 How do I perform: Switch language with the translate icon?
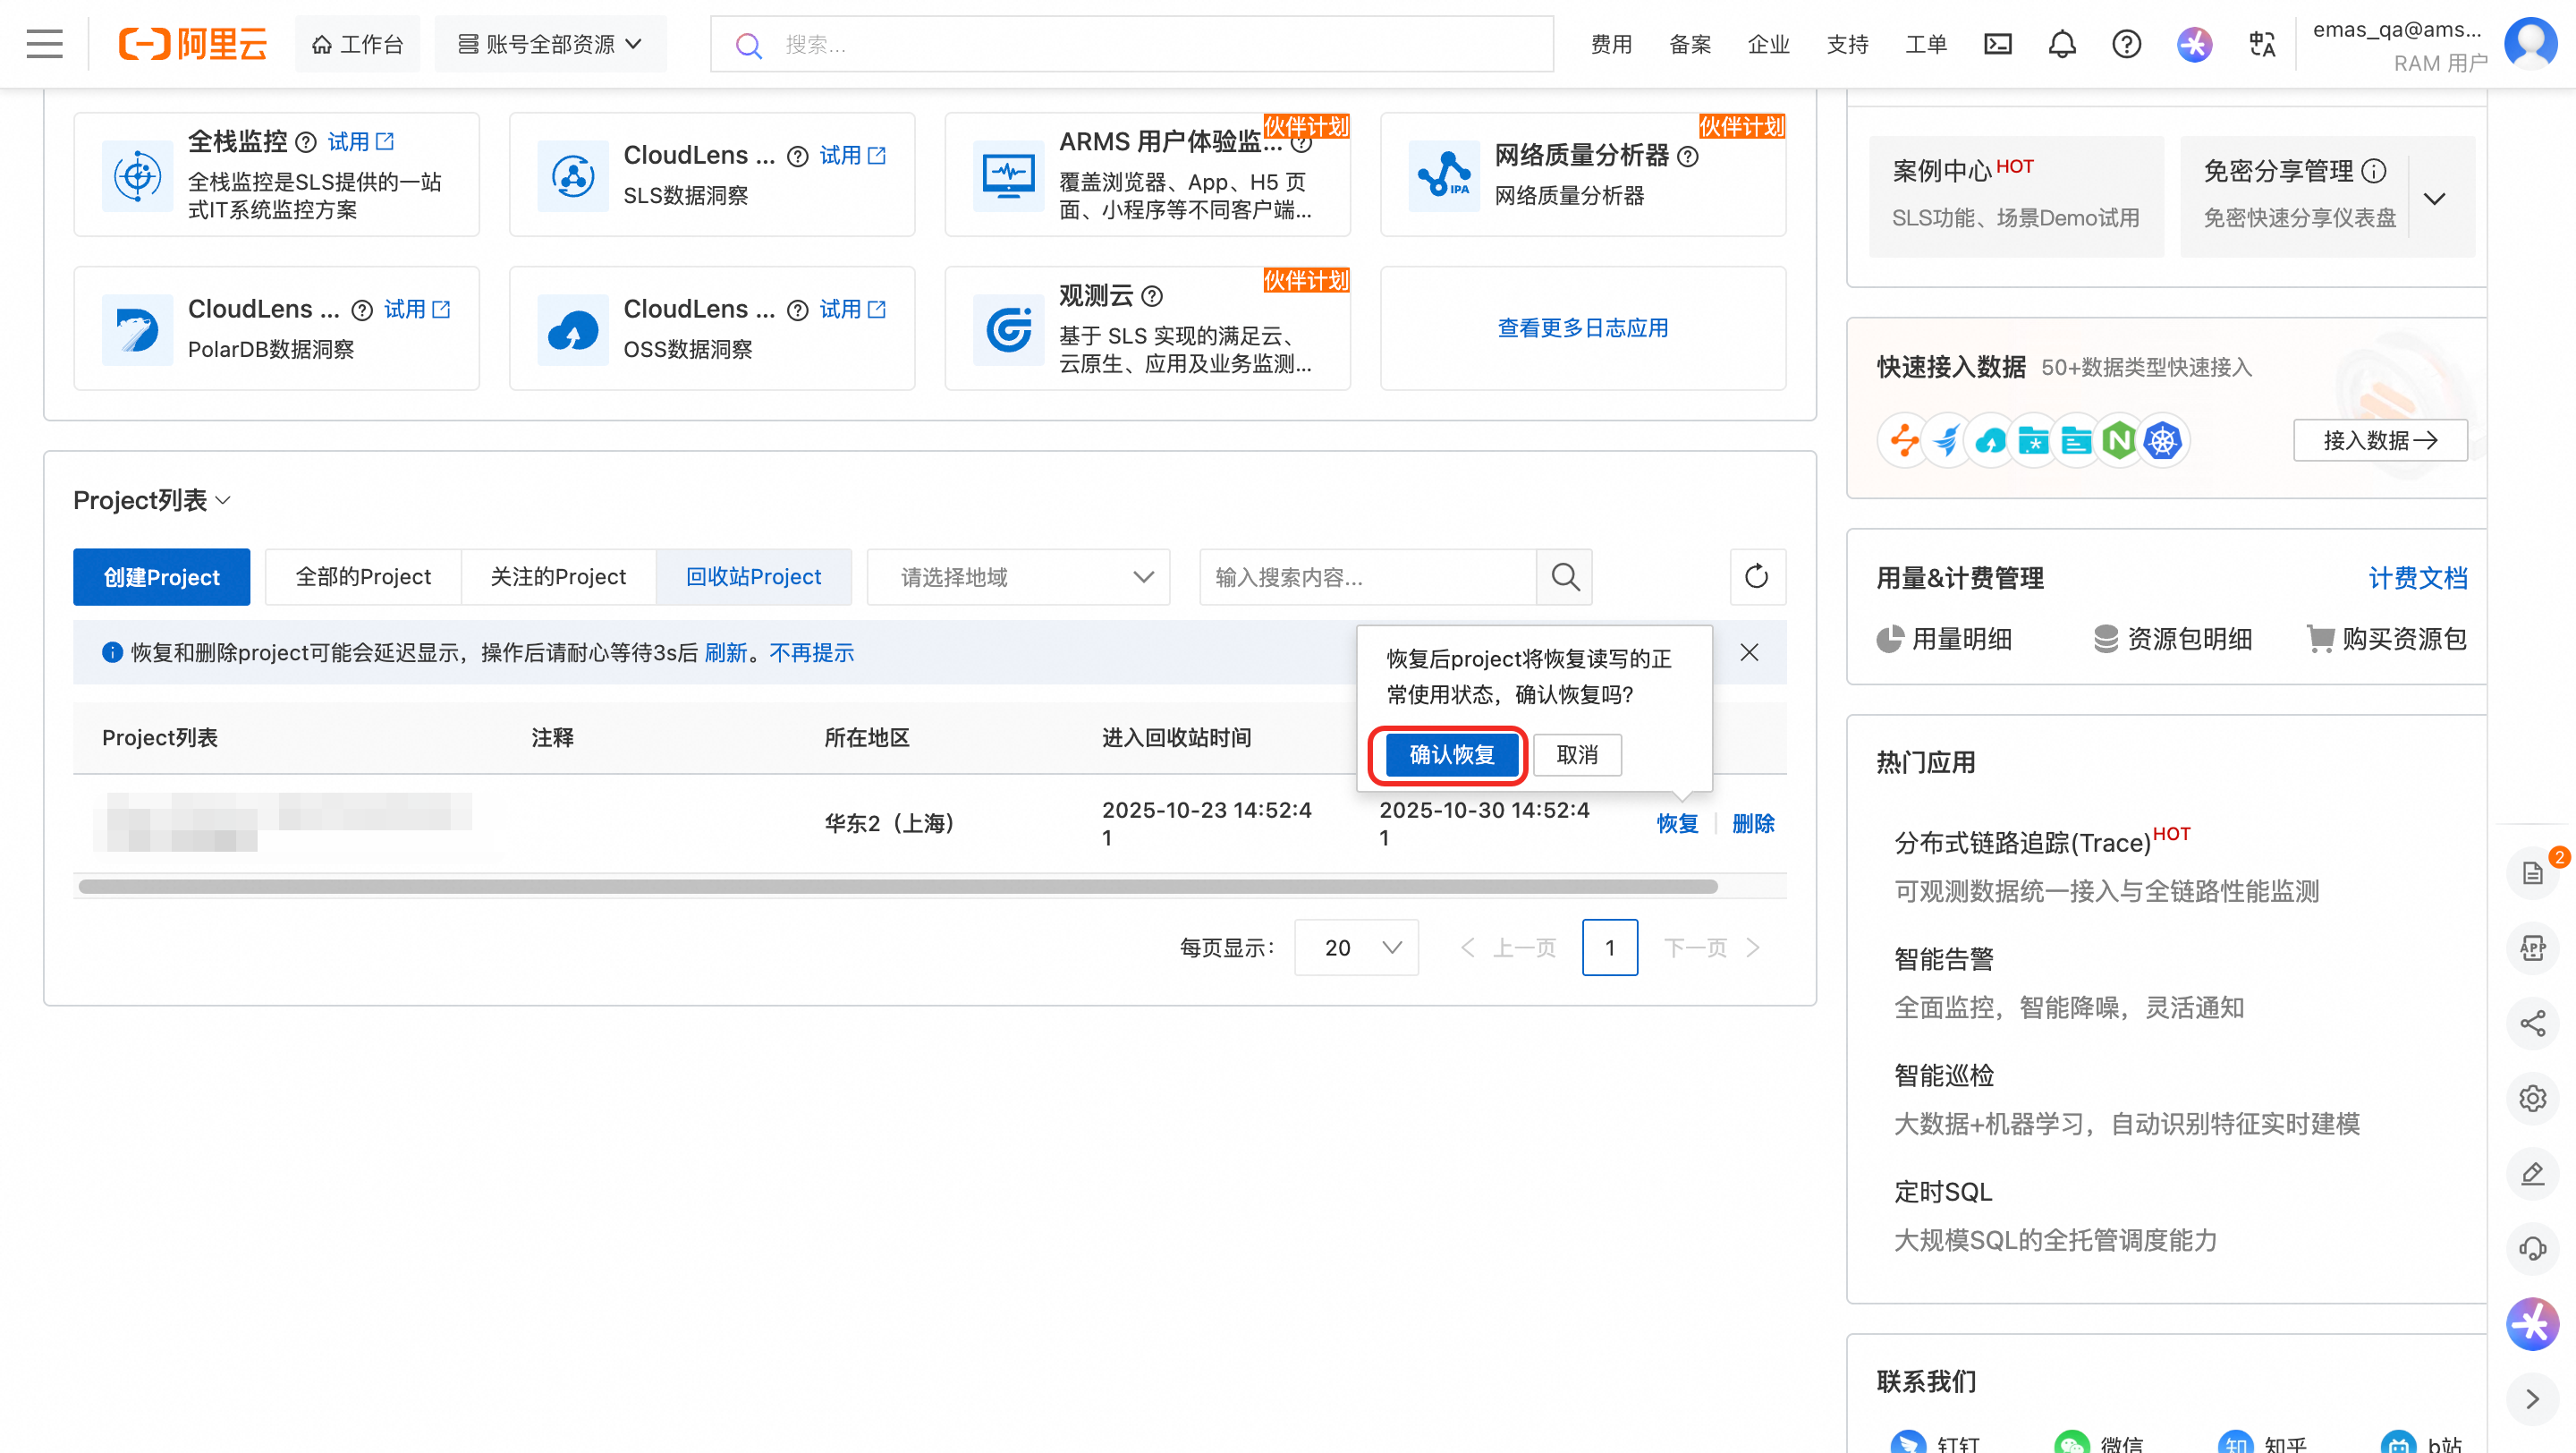(2261, 44)
